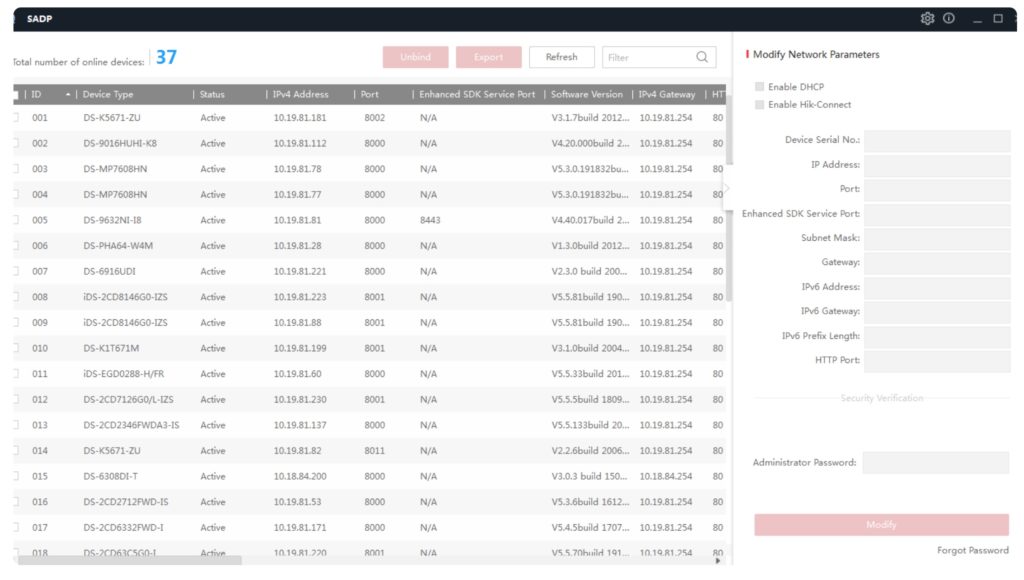This screenshot has width=1024, height=580.
Task: Click the Administrator Password field
Action: point(938,461)
